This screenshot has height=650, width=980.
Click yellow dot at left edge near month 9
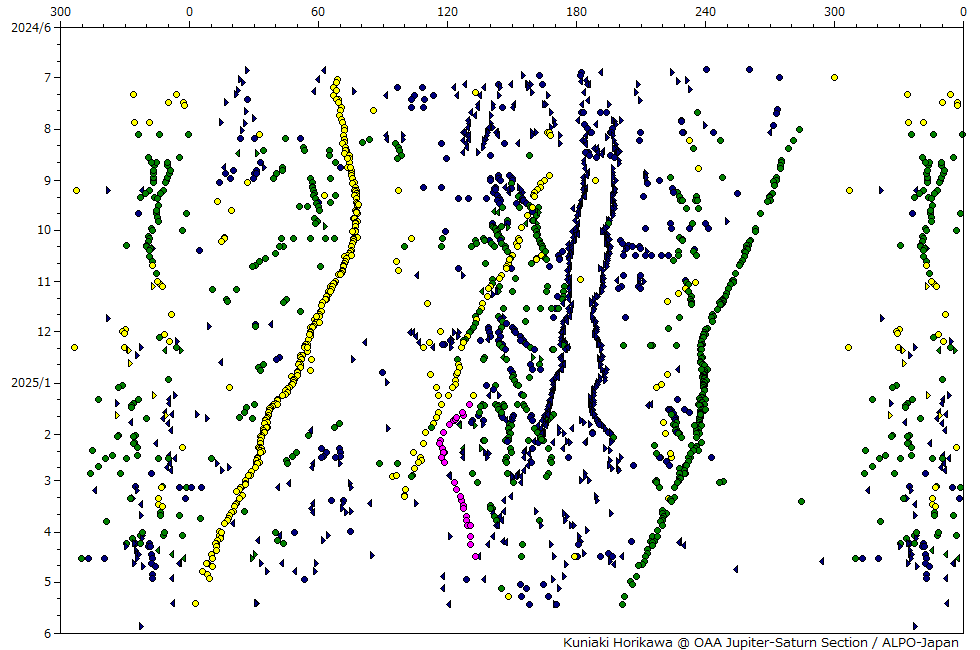(76, 190)
